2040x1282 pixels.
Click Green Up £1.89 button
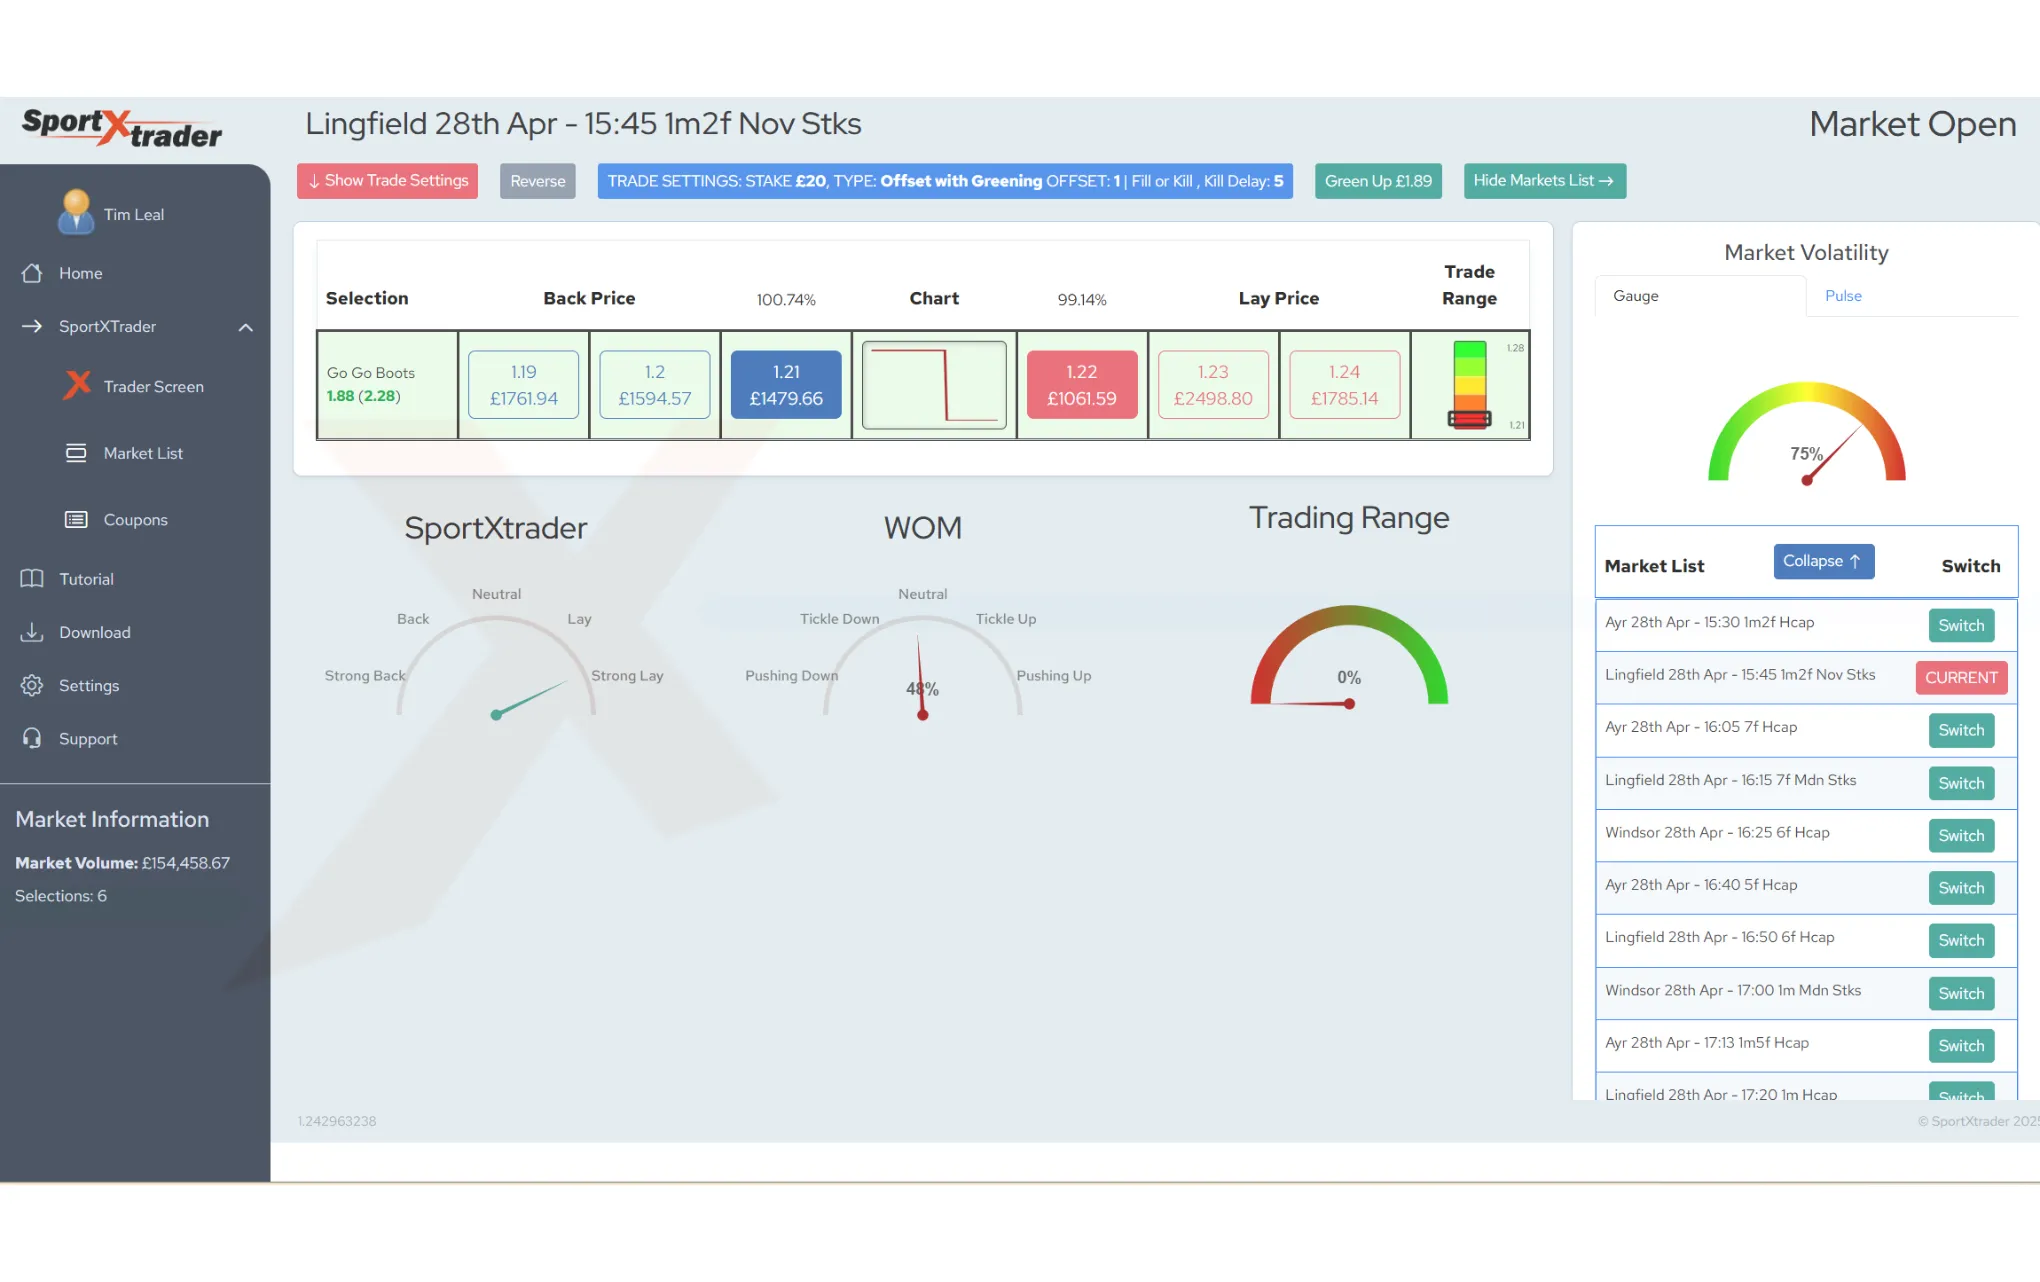point(1378,181)
